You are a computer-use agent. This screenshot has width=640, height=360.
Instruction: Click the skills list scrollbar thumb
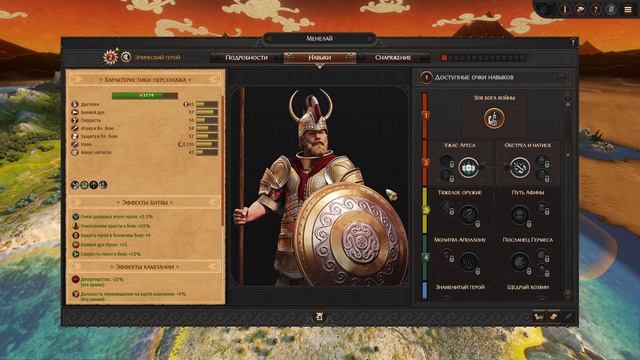coord(568,129)
